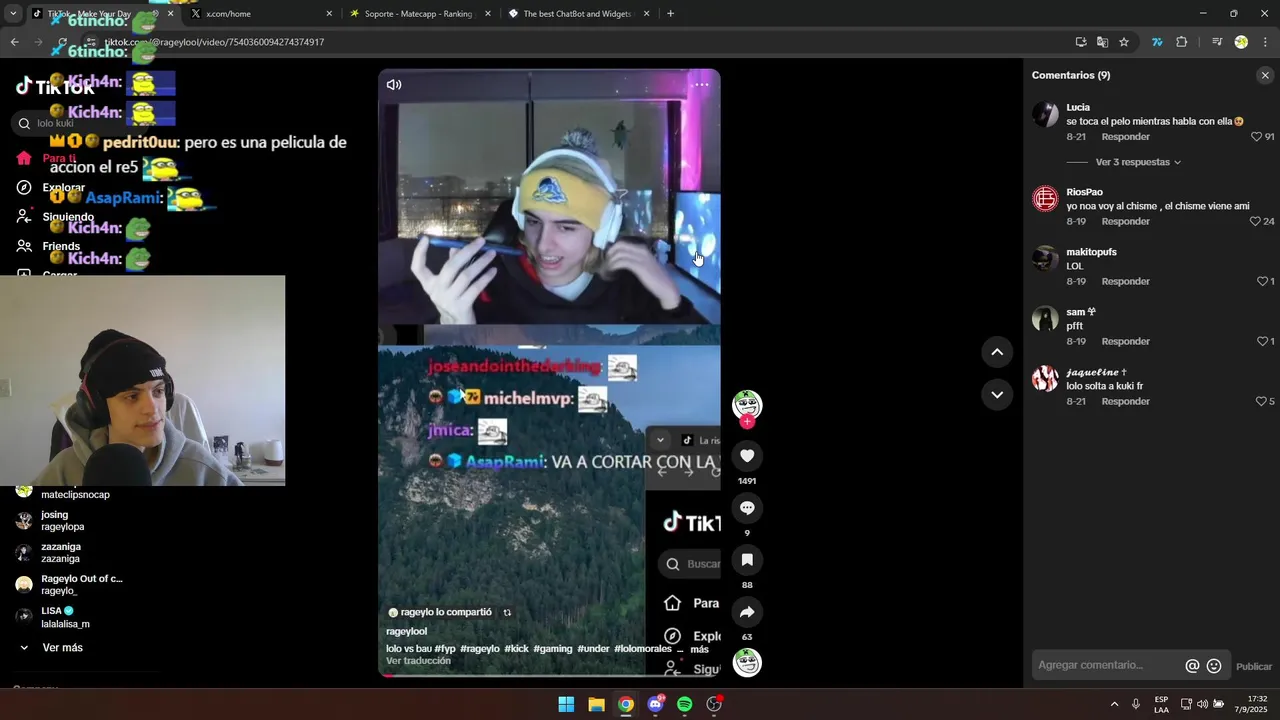Open the Chrome extensions puzzle icon
Screen dimensions: 1280x720
[1182, 42]
